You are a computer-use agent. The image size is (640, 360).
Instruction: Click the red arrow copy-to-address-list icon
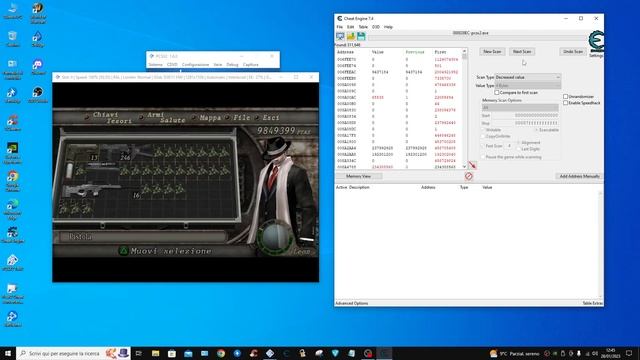[472, 165]
